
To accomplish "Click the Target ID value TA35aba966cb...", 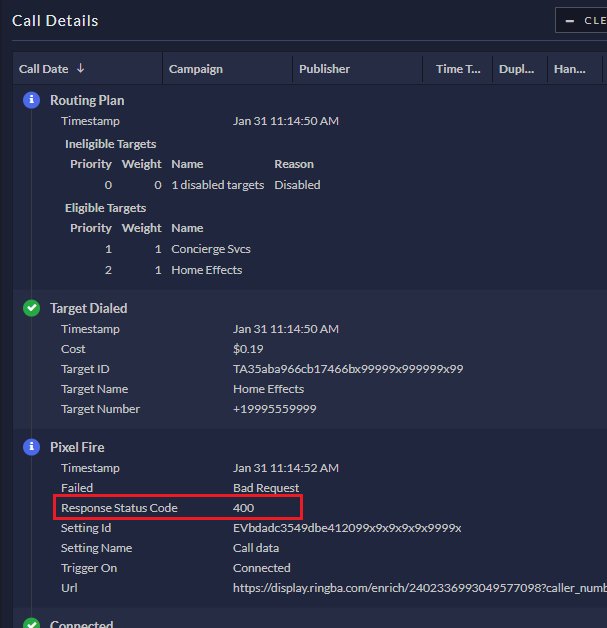I will click(348, 369).
